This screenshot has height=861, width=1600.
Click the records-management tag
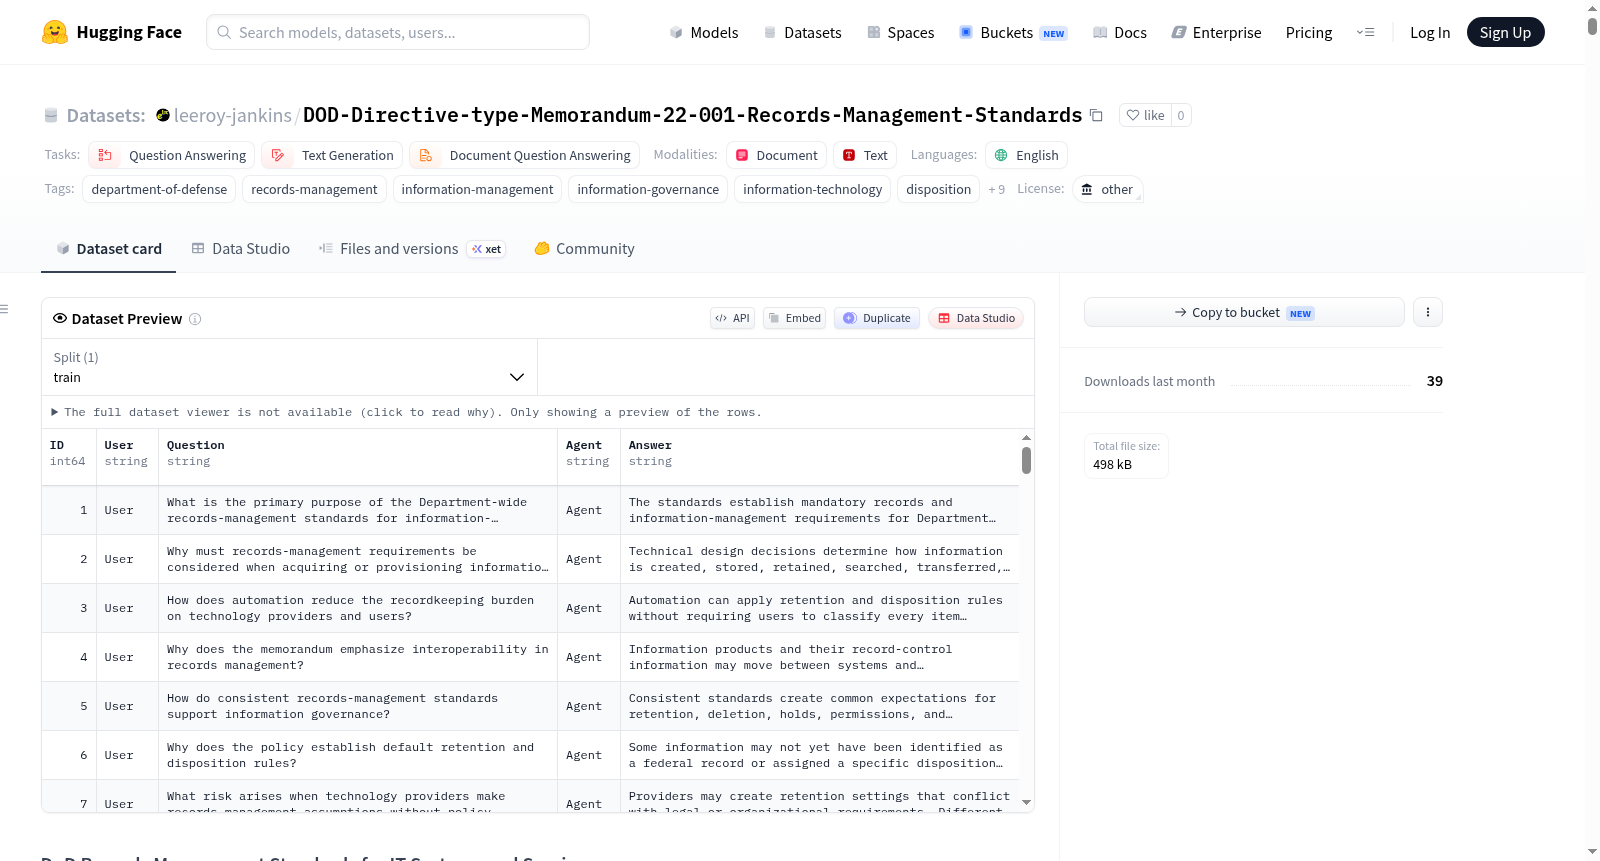[x=314, y=189]
